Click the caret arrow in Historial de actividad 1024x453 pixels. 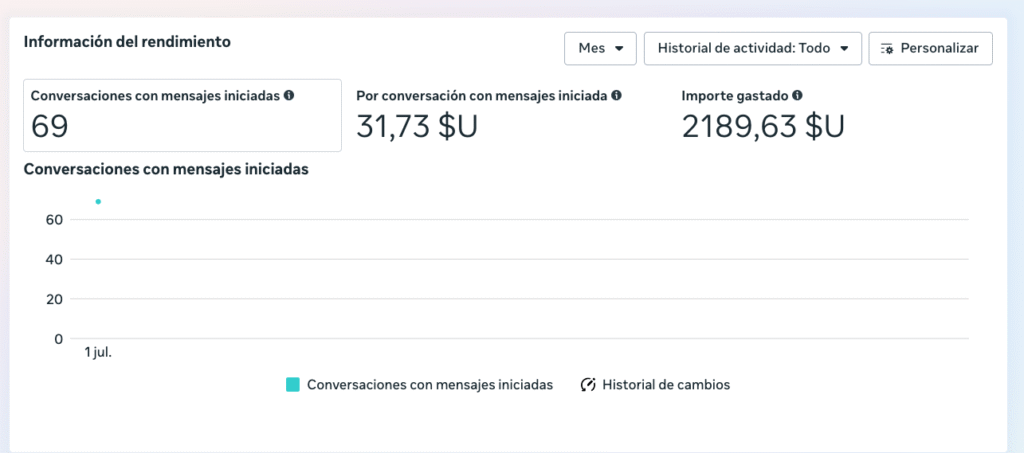[x=844, y=48]
